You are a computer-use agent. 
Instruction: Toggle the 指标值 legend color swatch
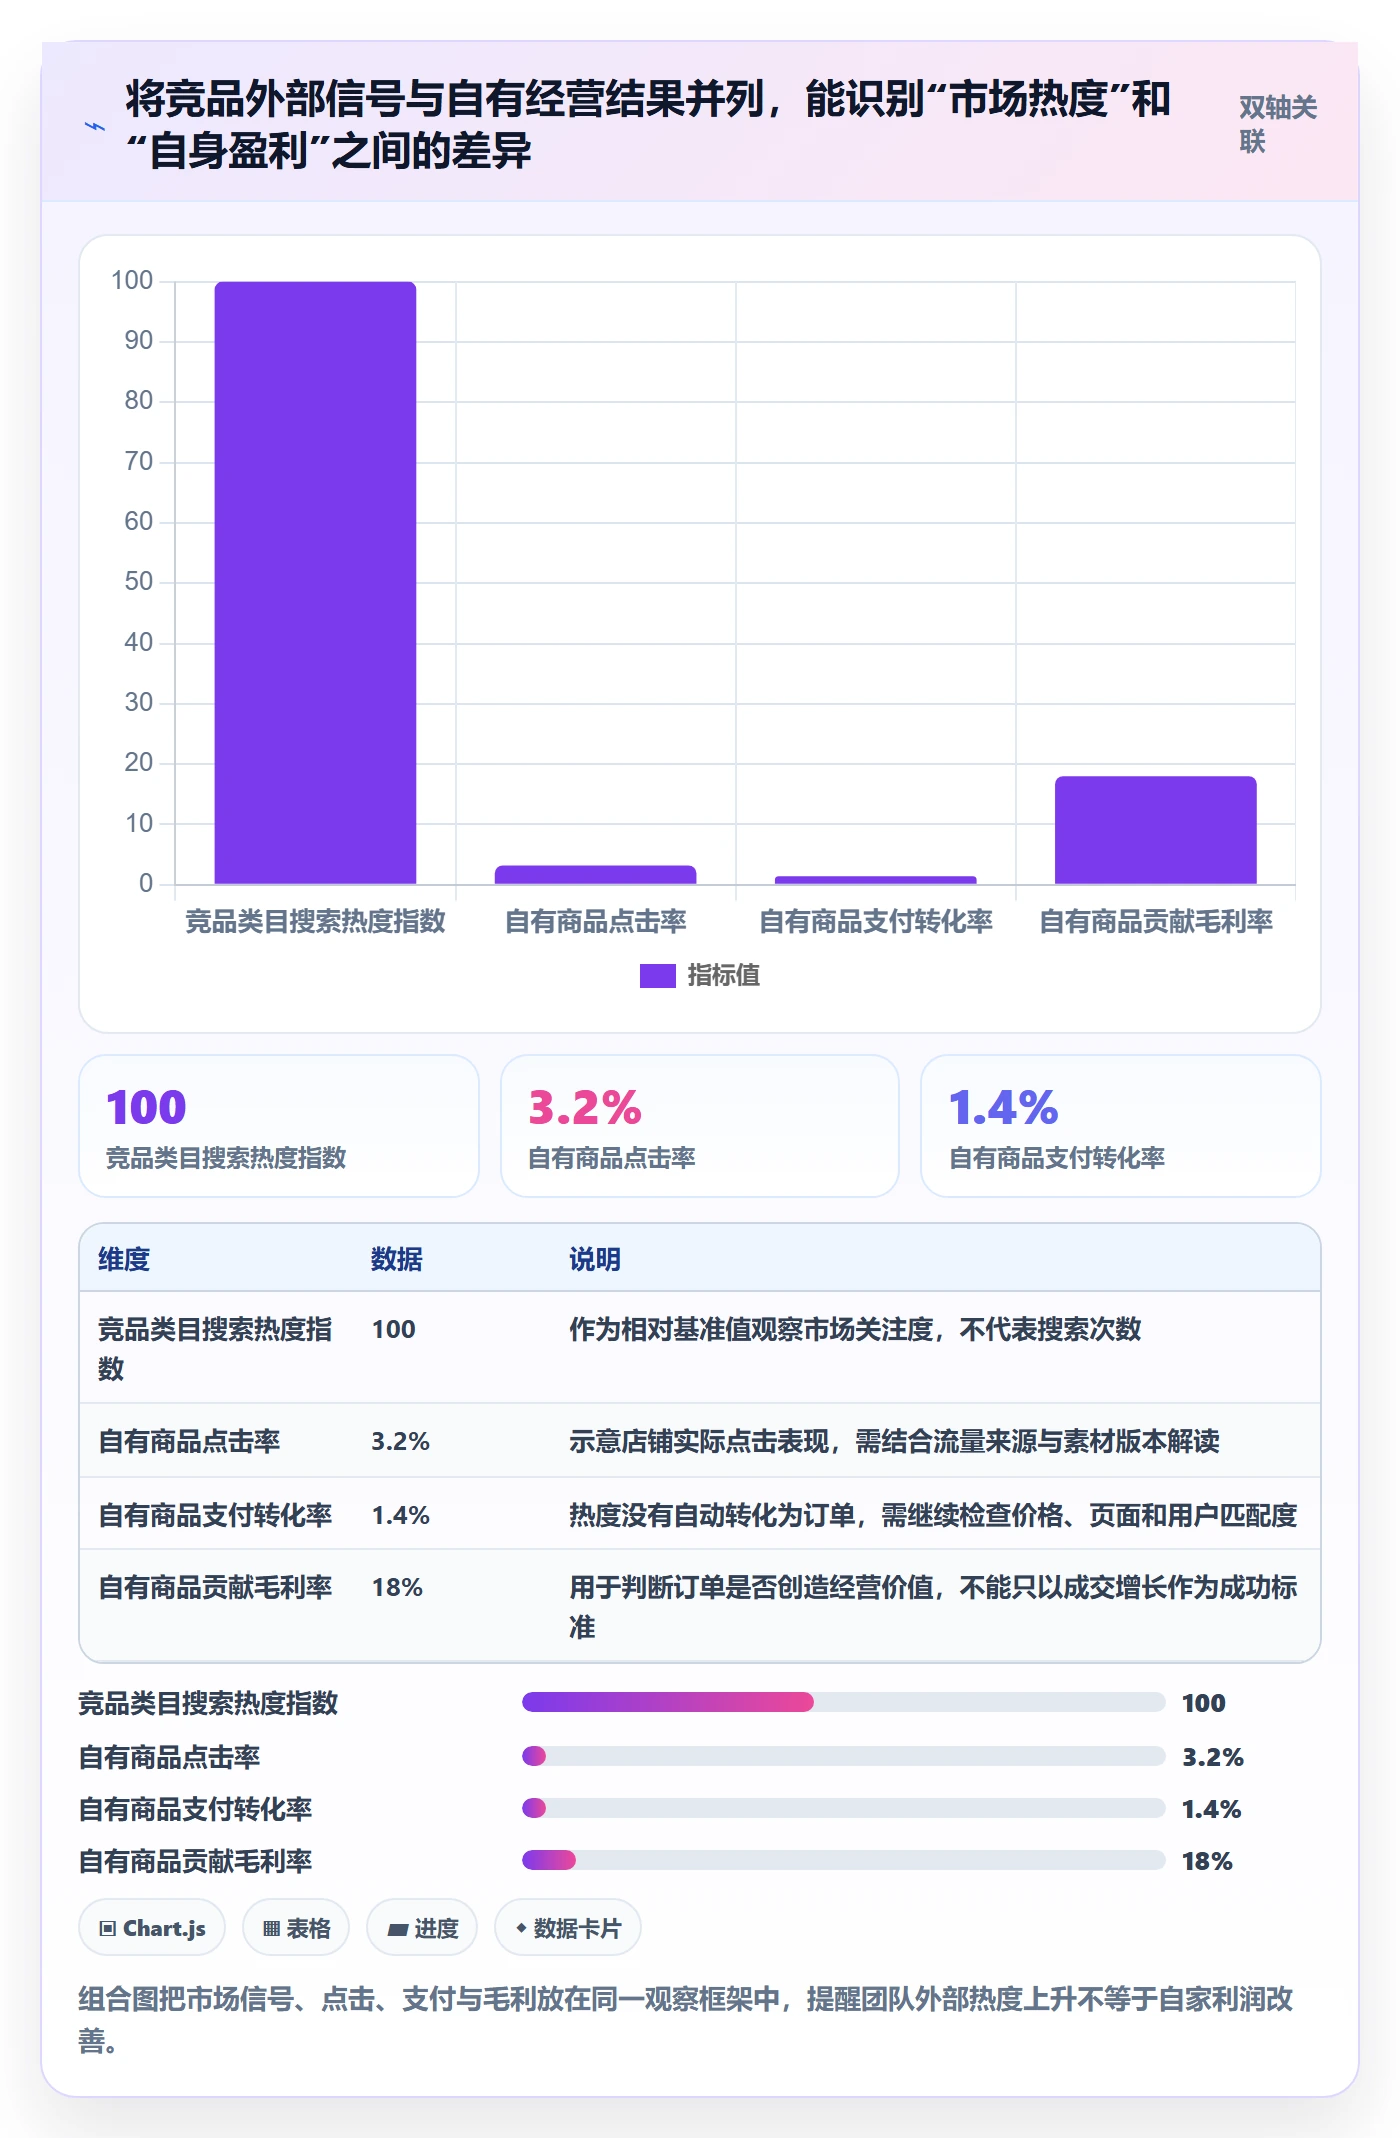657,975
